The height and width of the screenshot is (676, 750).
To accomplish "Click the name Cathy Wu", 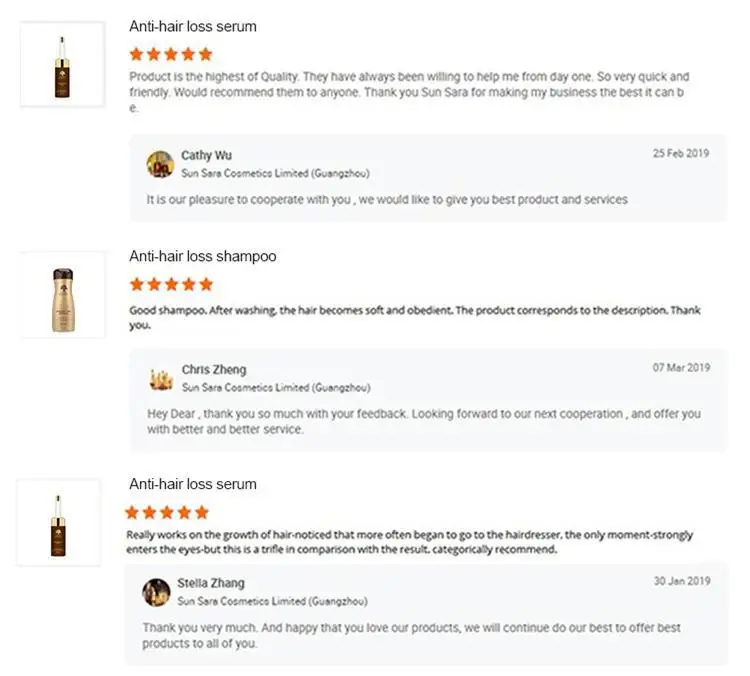I will click(x=206, y=156).
